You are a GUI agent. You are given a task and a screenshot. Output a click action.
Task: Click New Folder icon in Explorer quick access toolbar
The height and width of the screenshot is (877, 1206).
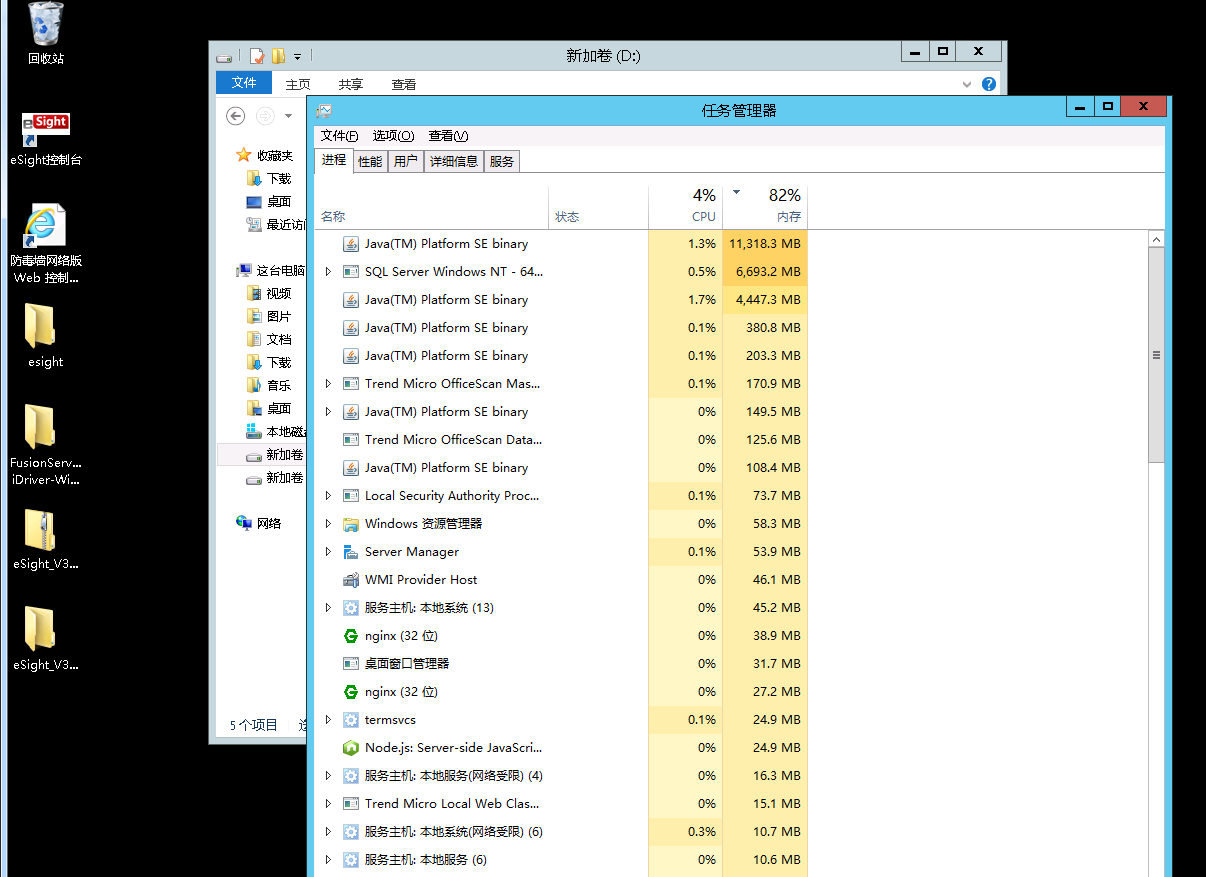pyautogui.click(x=279, y=56)
